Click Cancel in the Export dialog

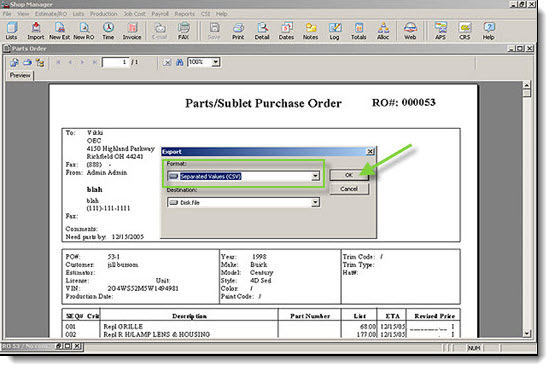tap(349, 189)
